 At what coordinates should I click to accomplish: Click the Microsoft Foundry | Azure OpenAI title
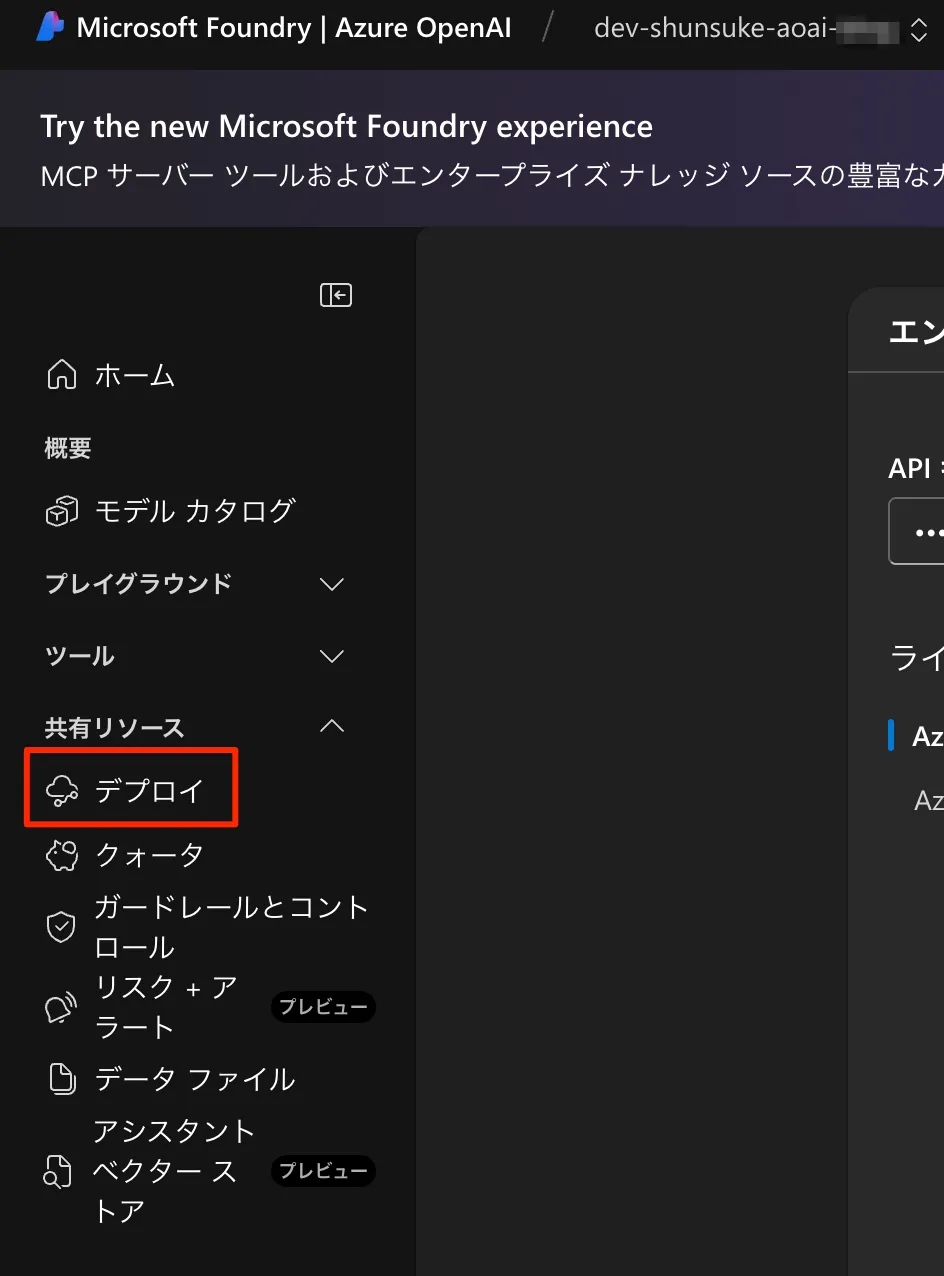(293, 28)
